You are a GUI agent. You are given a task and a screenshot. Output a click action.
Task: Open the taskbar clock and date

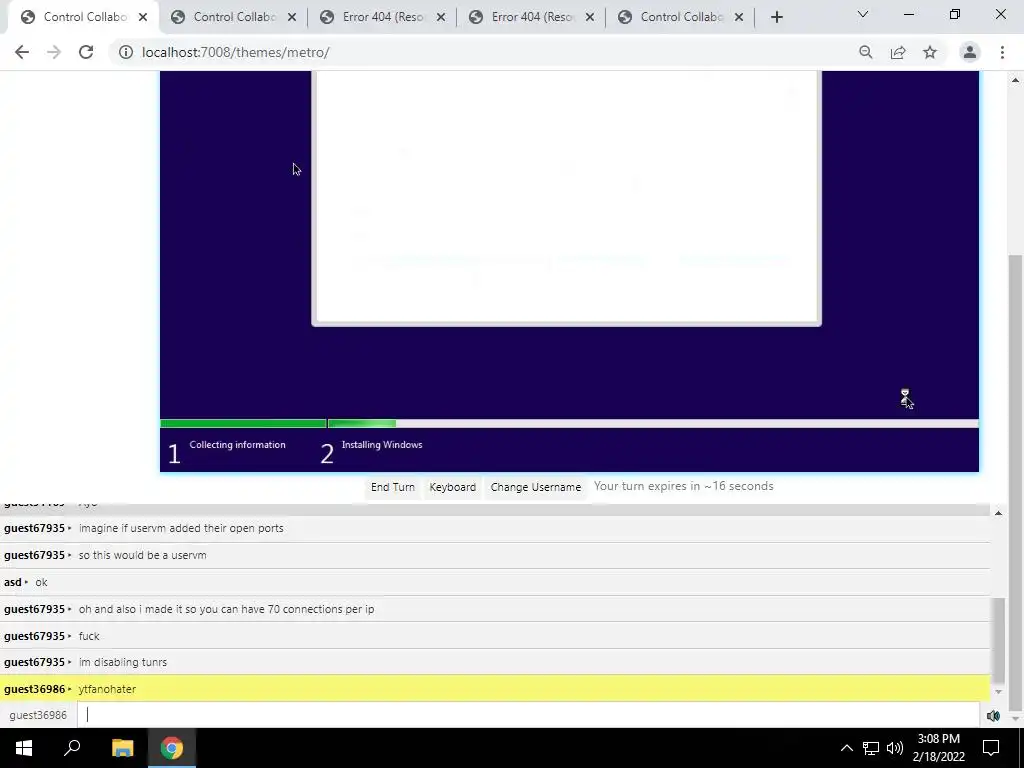point(938,748)
